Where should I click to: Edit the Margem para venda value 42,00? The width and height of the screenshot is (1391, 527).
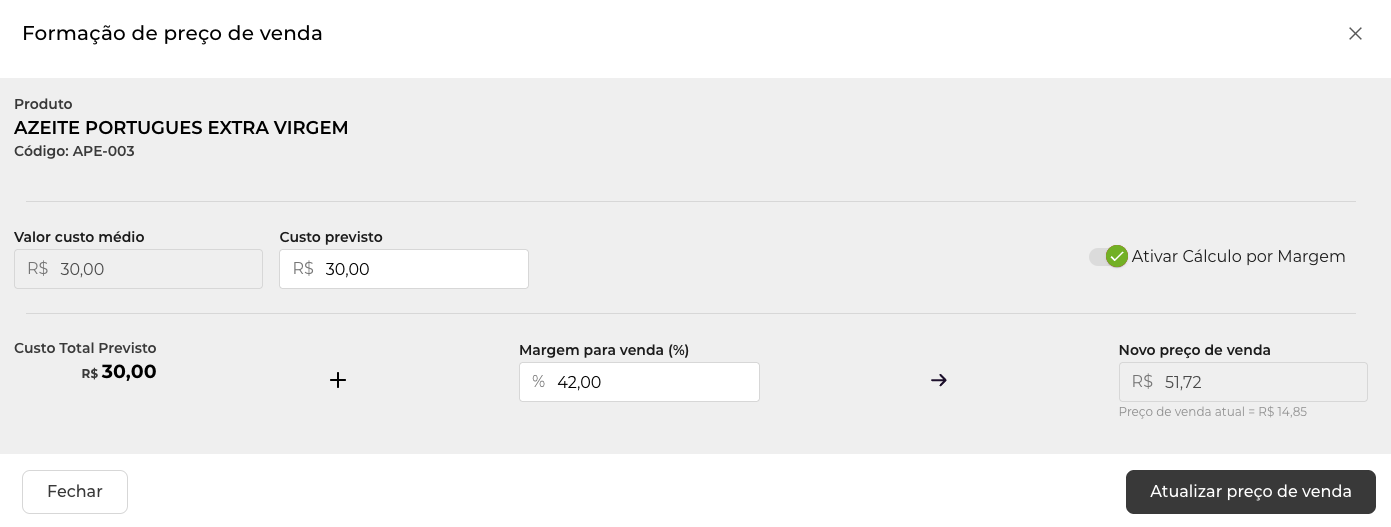point(650,382)
